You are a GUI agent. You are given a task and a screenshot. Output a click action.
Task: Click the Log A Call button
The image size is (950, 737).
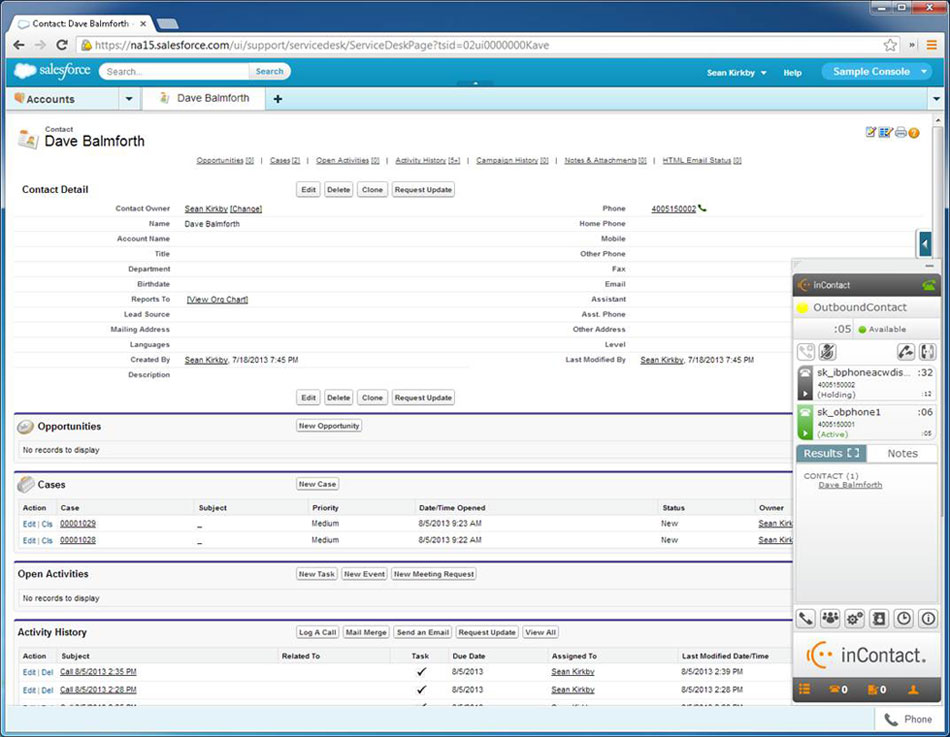tap(317, 632)
